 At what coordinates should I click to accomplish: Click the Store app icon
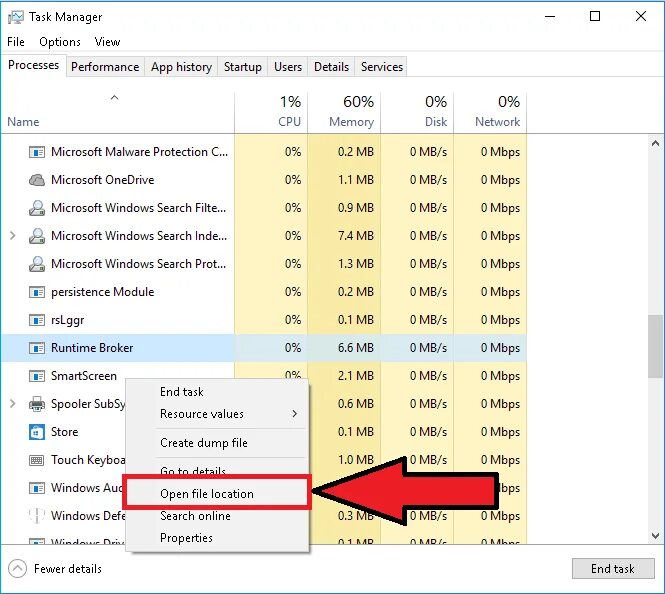pos(37,432)
